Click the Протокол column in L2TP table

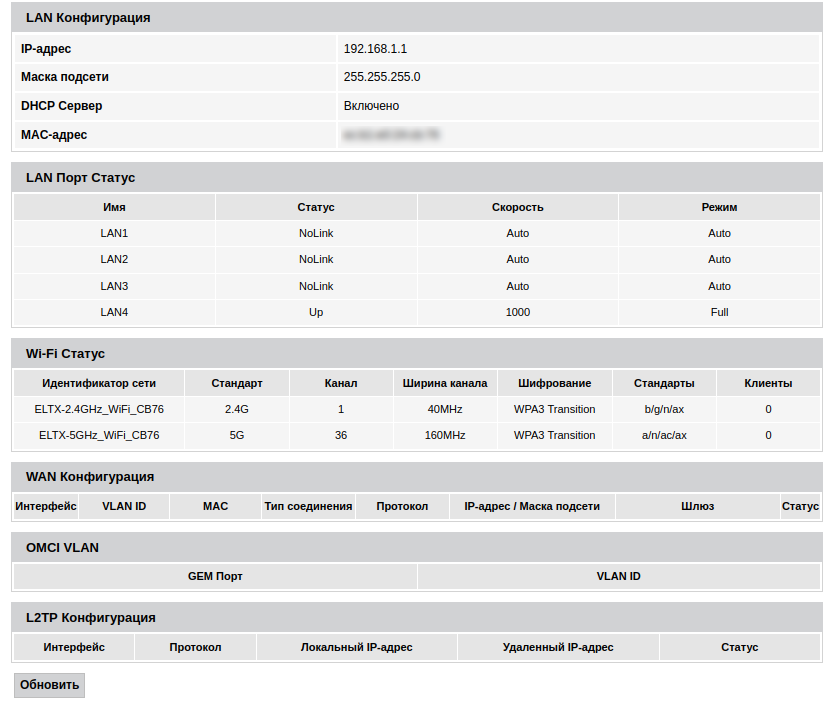click(x=195, y=647)
